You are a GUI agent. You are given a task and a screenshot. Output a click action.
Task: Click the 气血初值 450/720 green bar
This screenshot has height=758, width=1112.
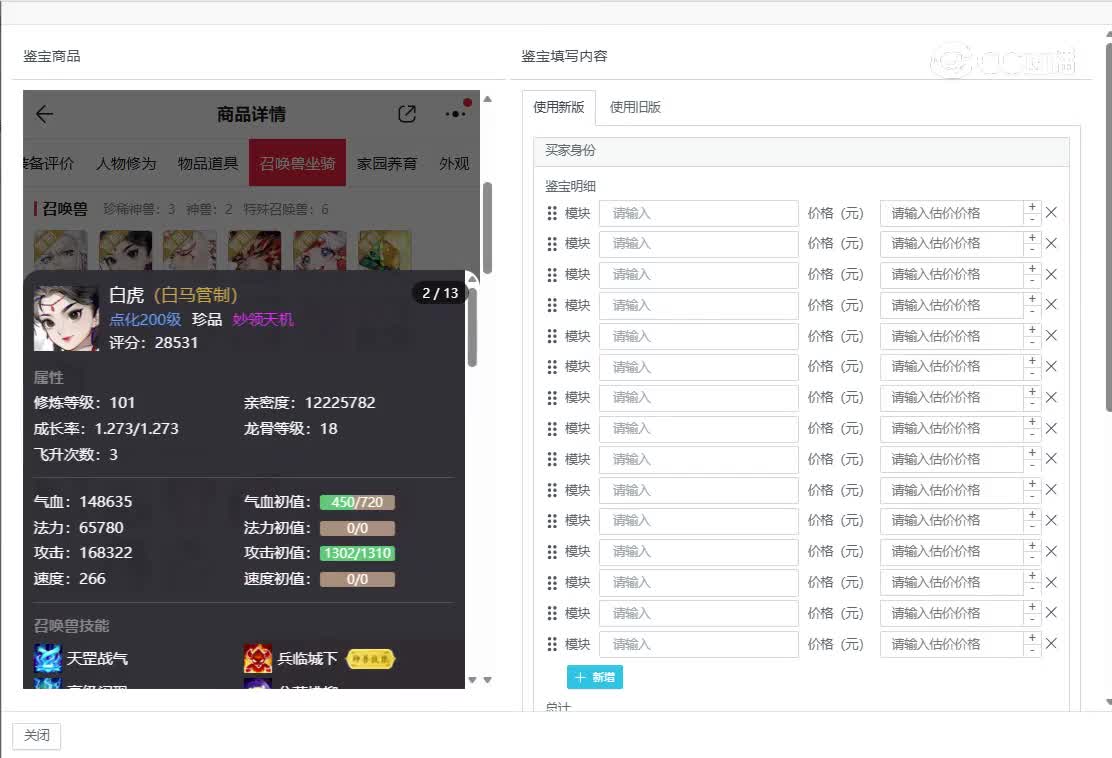coord(357,502)
